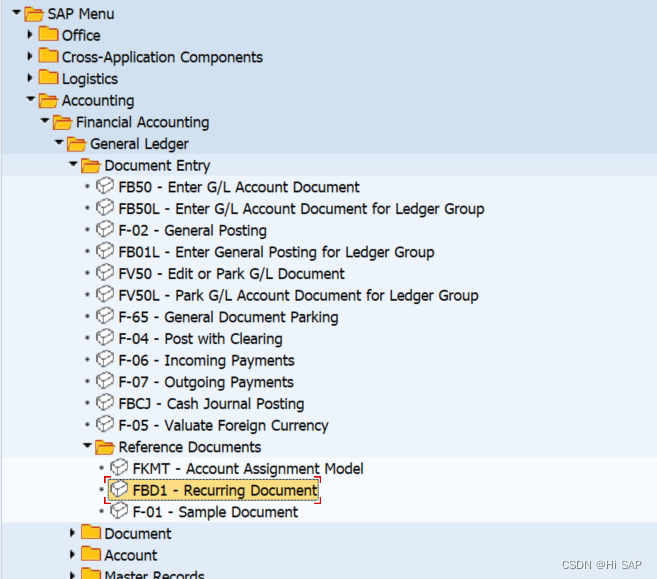
Task: Click the SAP Menu open folder icon
Action: coord(34,14)
